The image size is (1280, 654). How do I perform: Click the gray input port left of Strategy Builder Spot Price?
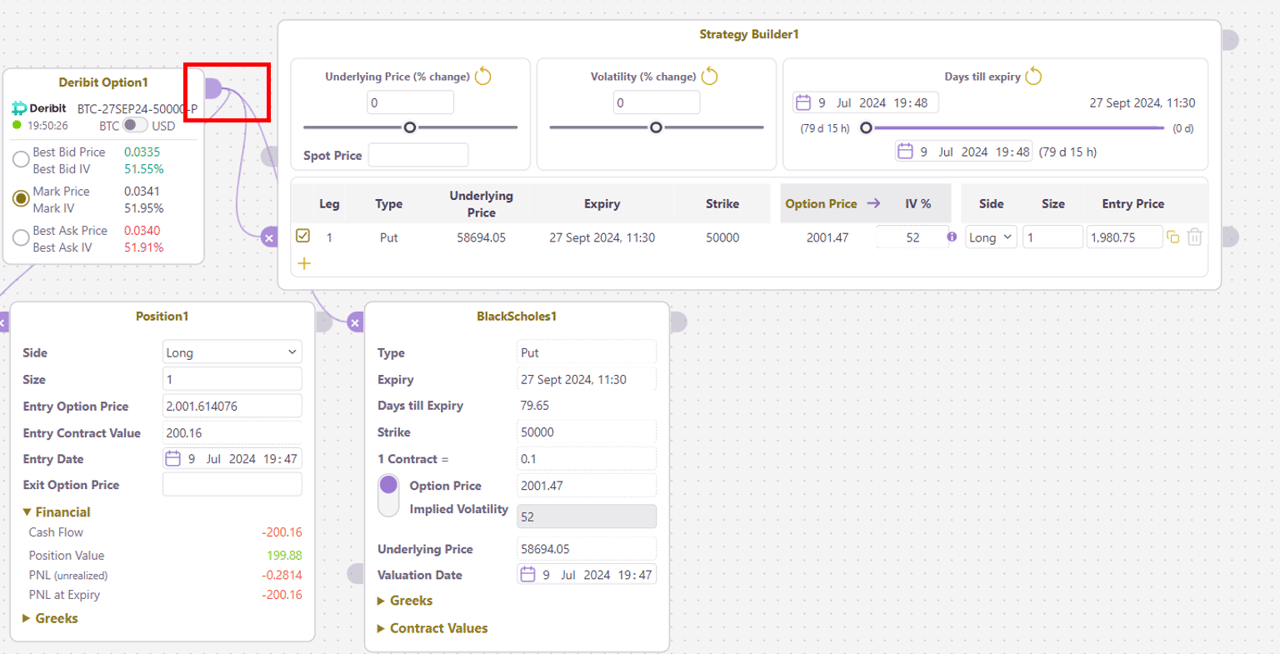pyautogui.click(x=269, y=156)
